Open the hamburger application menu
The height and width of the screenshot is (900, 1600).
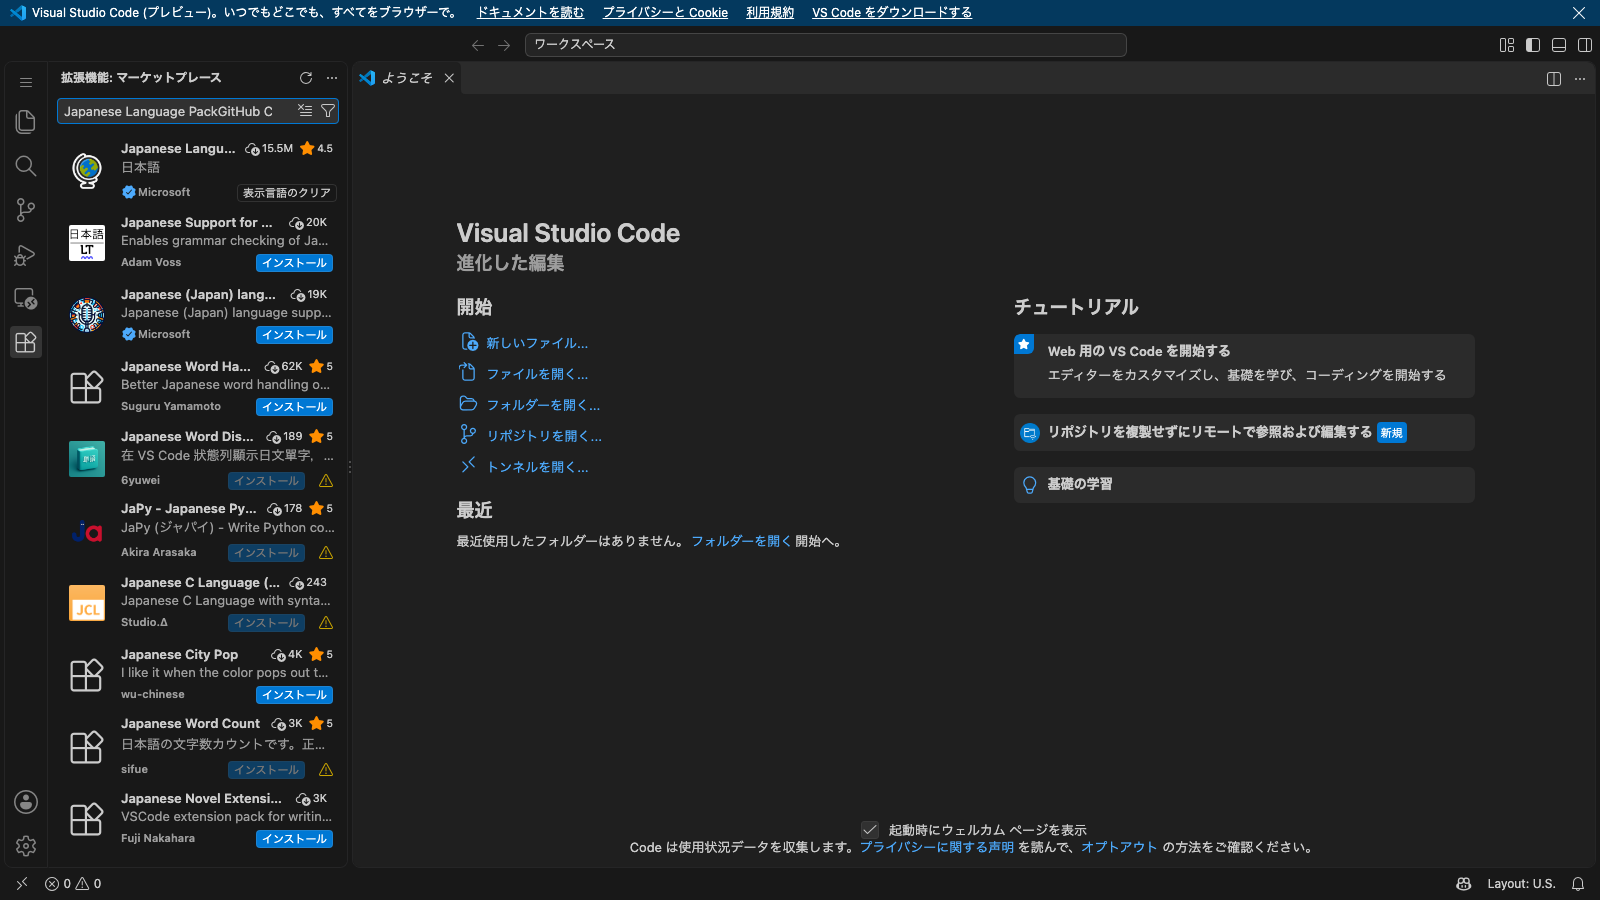click(x=26, y=82)
